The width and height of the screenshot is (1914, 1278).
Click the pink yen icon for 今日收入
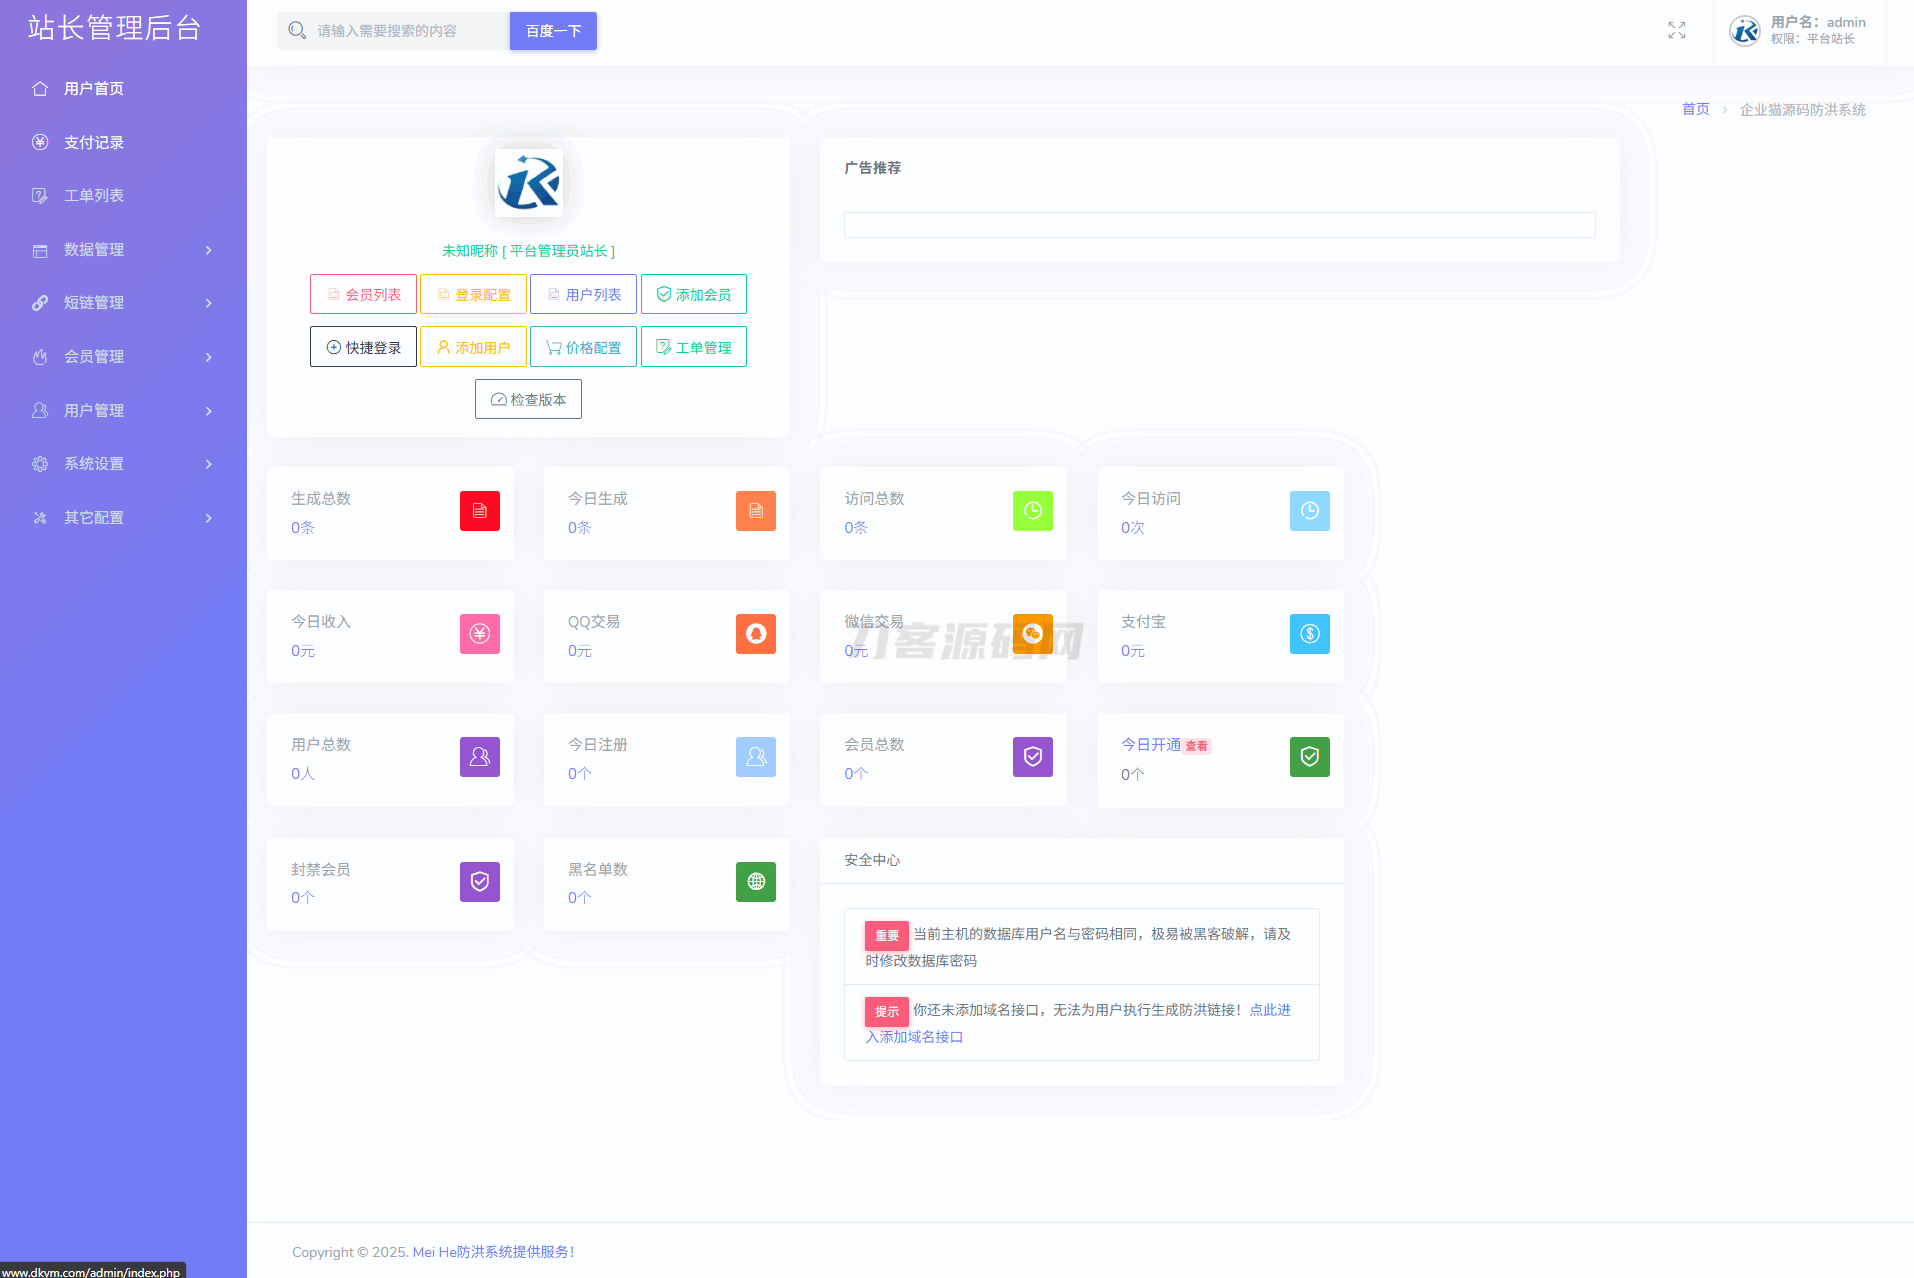click(479, 634)
